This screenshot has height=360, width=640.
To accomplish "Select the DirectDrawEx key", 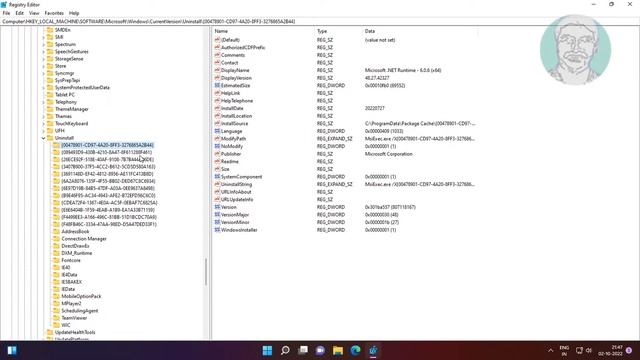I will (x=75, y=246).
